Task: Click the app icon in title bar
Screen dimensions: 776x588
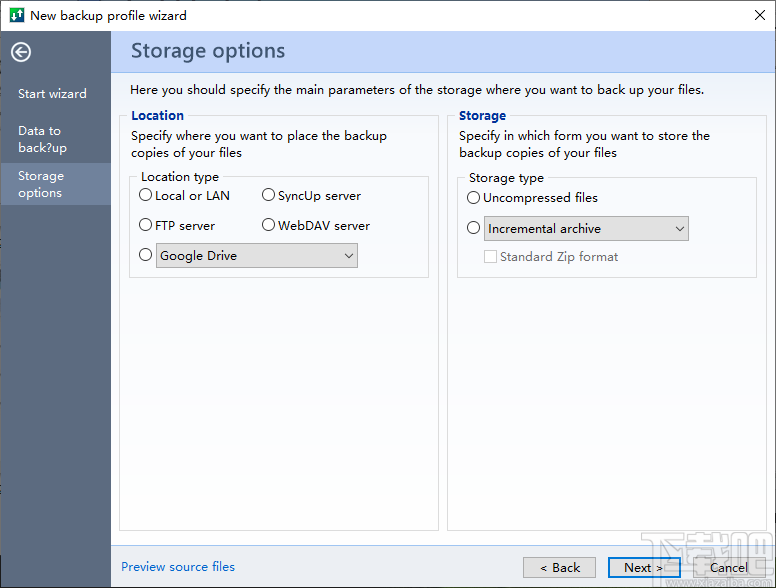Action: pos(15,15)
